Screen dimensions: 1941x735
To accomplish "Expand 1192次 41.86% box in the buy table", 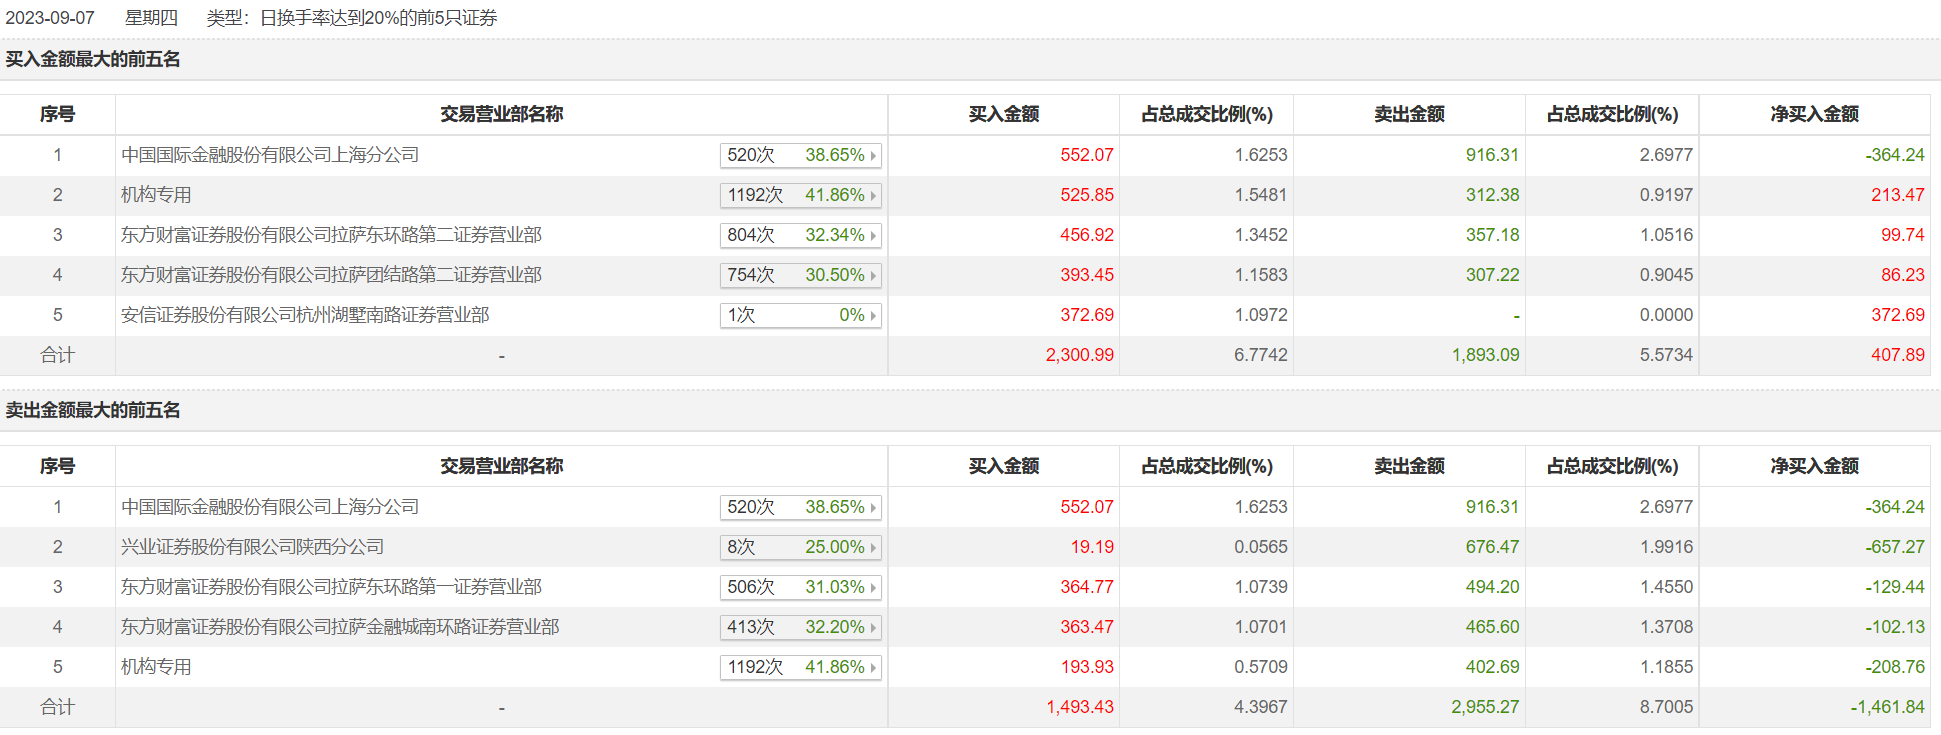I will click(x=800, y=196).
